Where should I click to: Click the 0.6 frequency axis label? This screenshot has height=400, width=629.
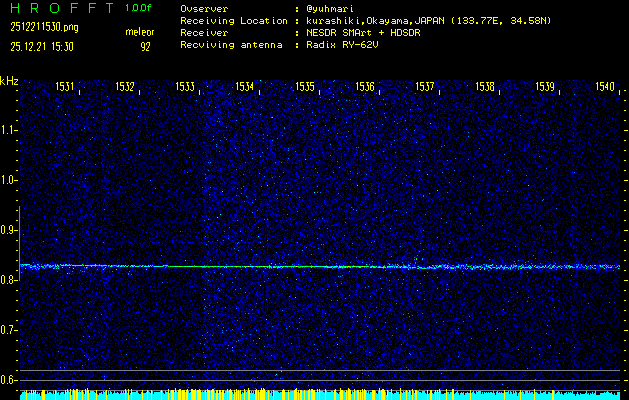tap(9, 380)
